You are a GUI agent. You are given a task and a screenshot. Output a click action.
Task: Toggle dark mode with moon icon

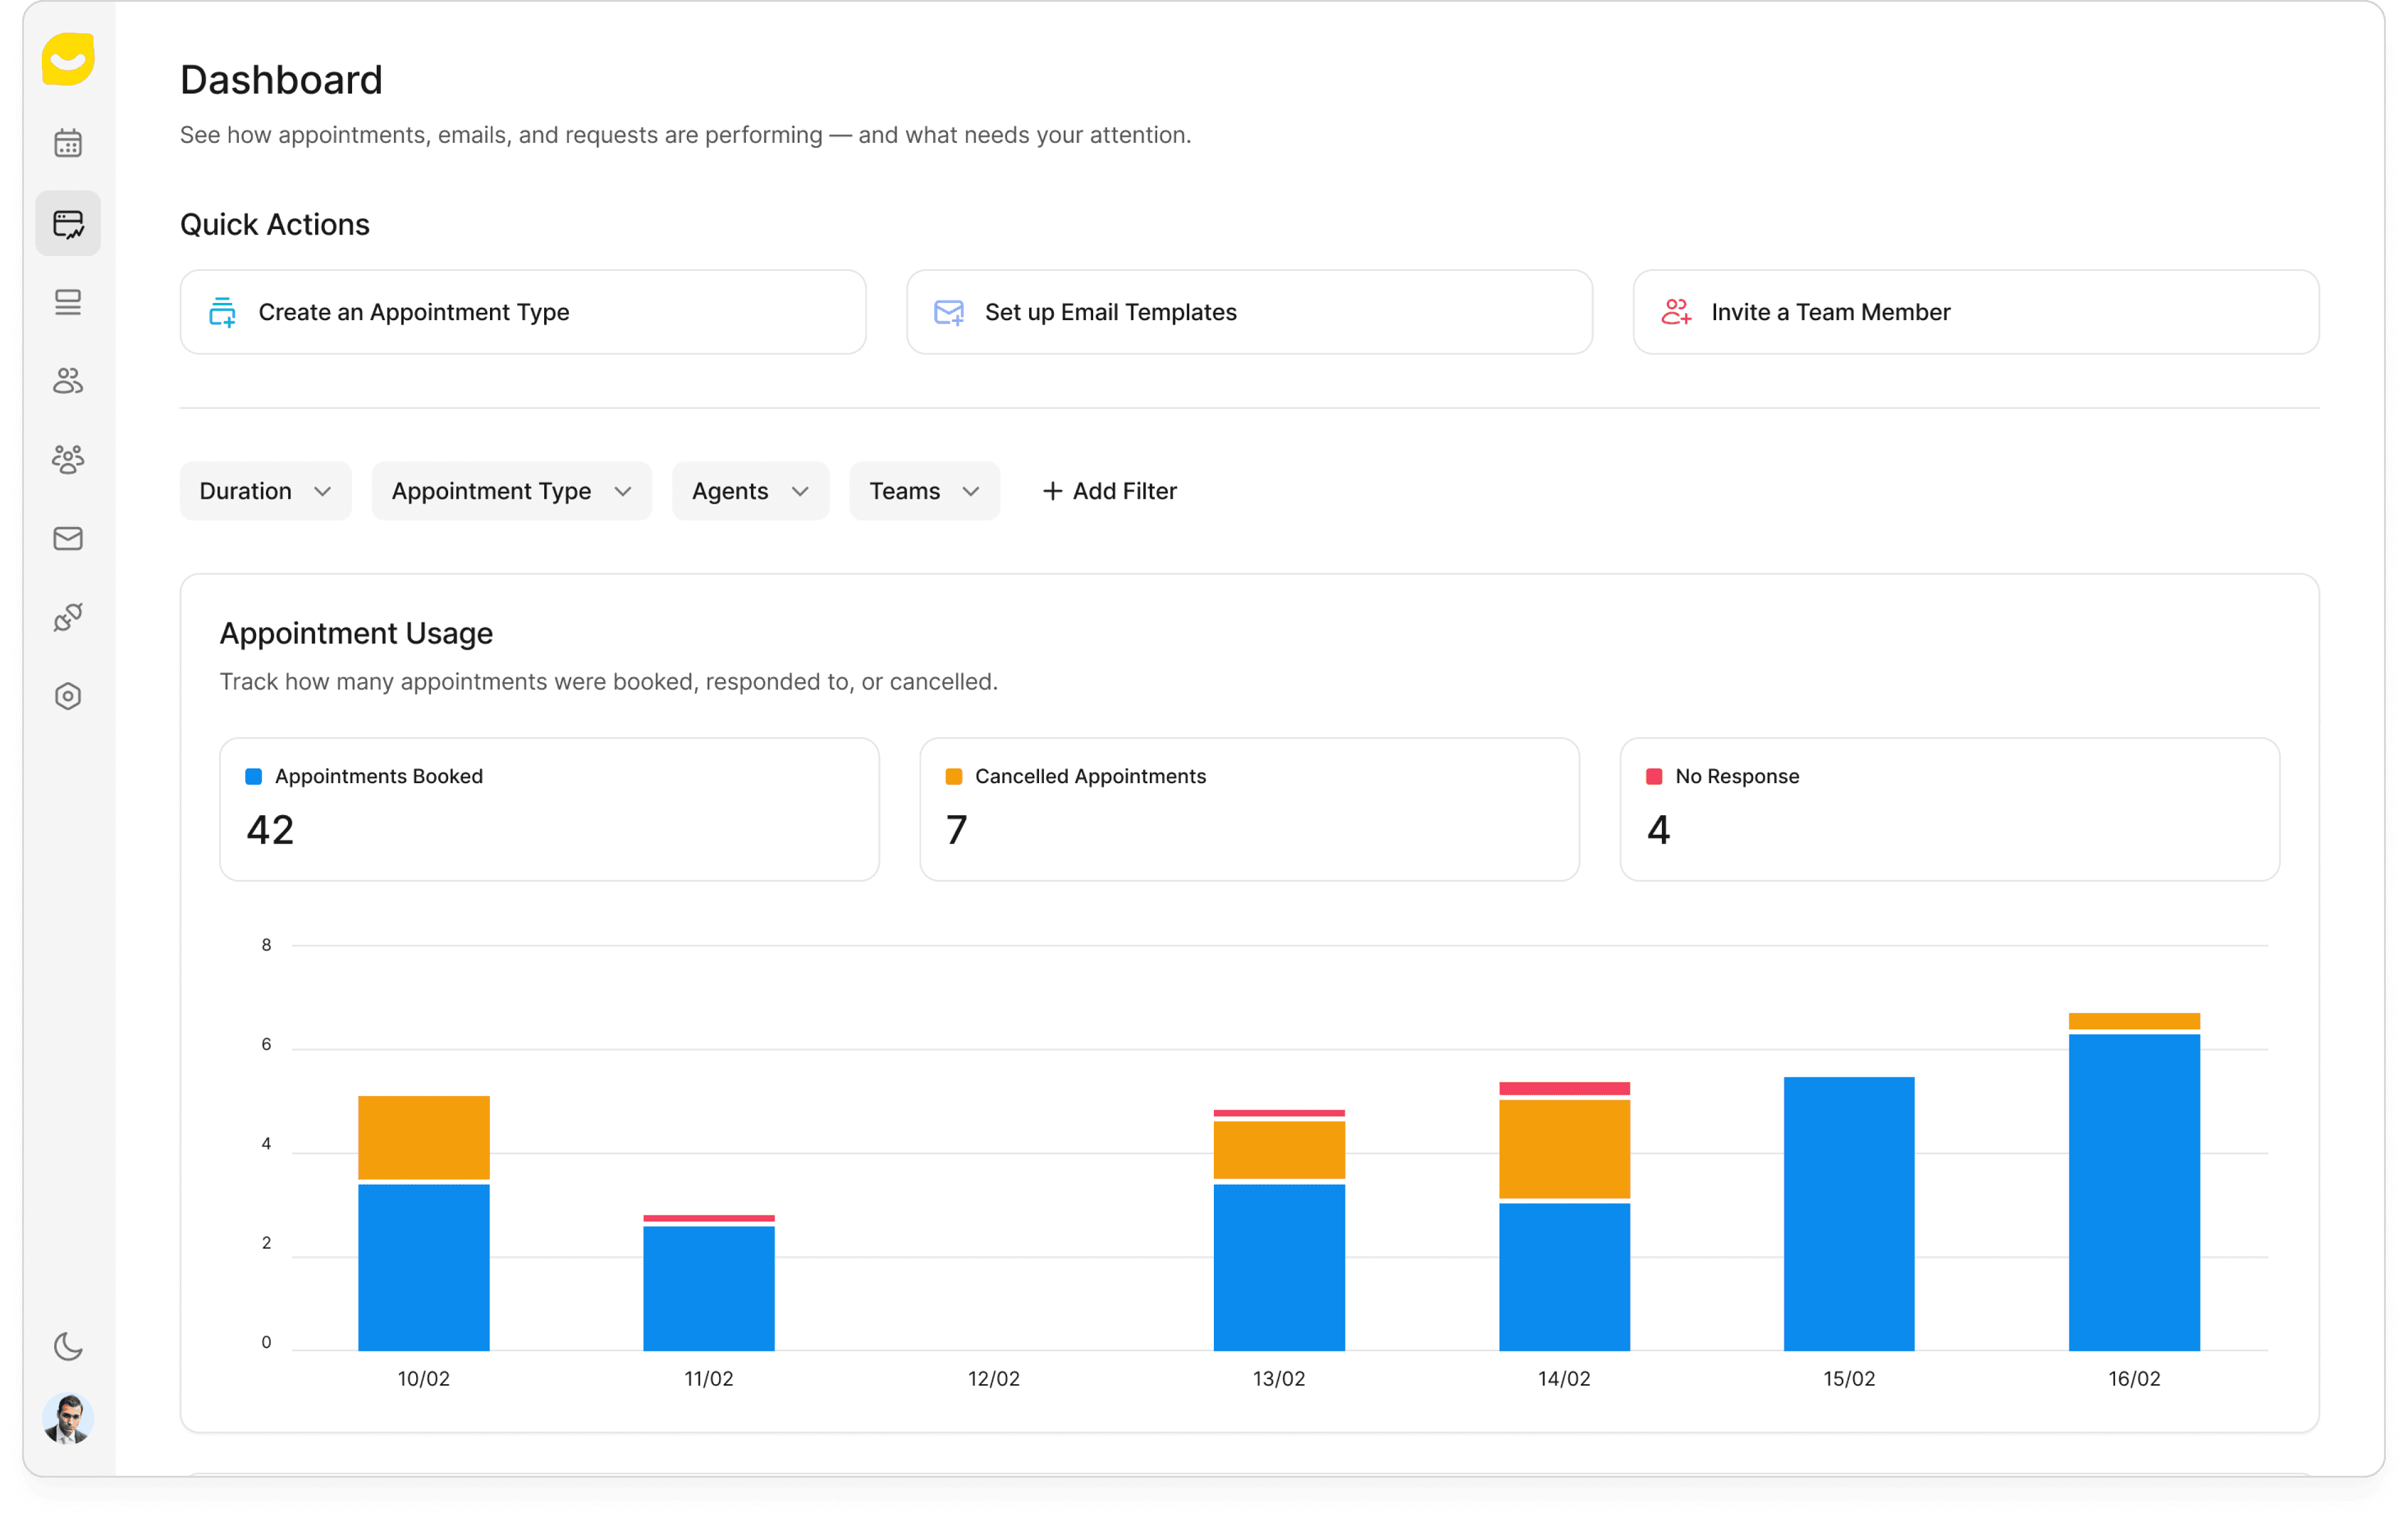click(x=68, y=1346)
